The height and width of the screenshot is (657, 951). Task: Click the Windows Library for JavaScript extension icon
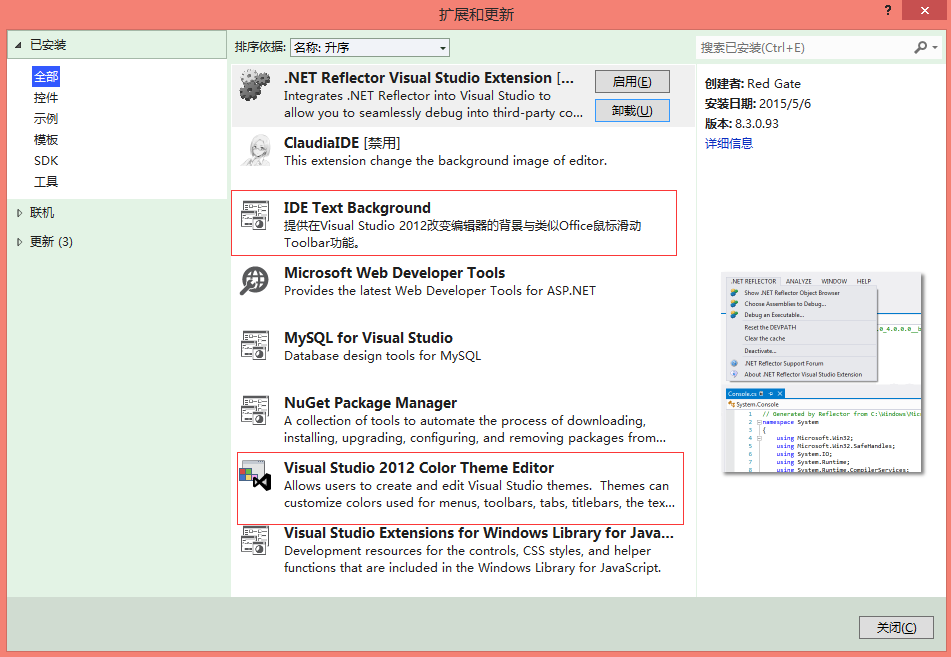pyautogui.click(x=255, y=540)
